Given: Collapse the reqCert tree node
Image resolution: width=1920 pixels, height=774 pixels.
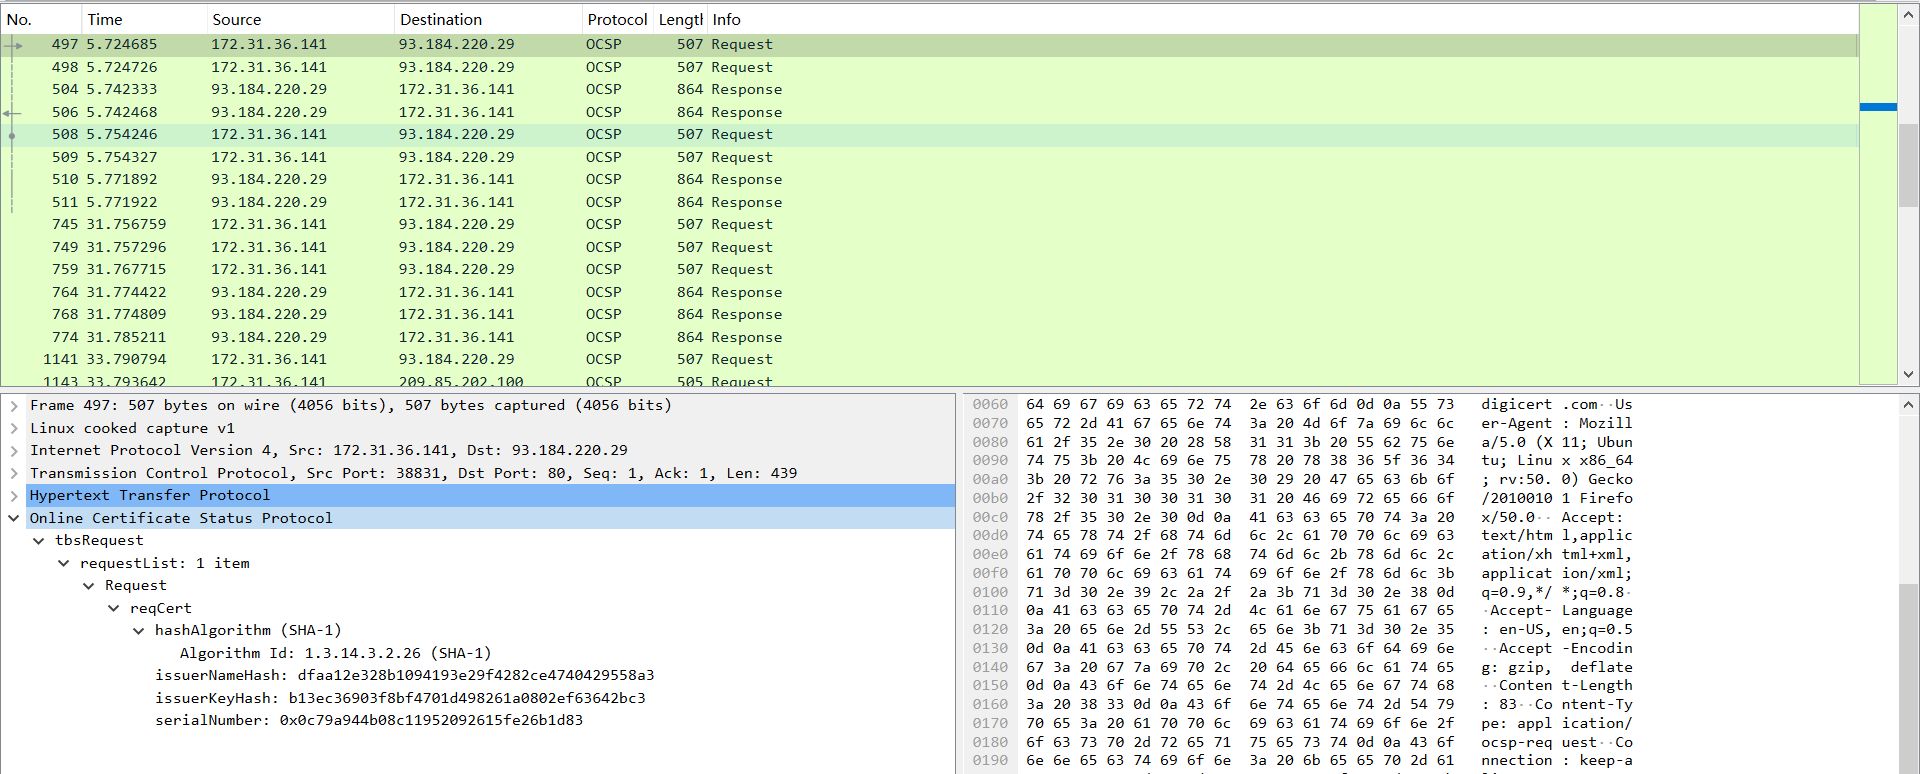Looking at the screenshot, I should click(114, 608).
